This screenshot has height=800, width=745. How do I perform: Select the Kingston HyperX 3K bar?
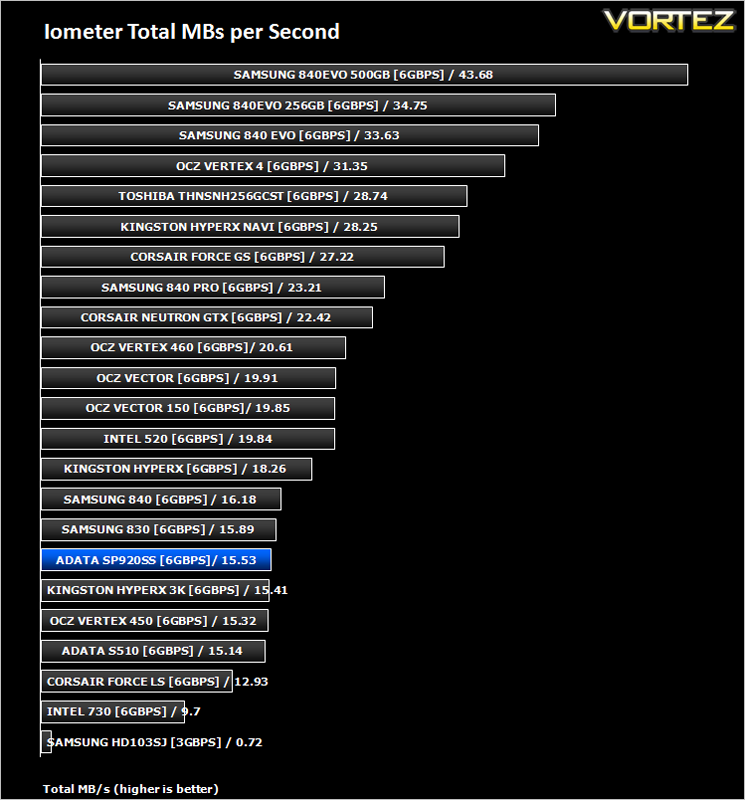click(155, 590)
